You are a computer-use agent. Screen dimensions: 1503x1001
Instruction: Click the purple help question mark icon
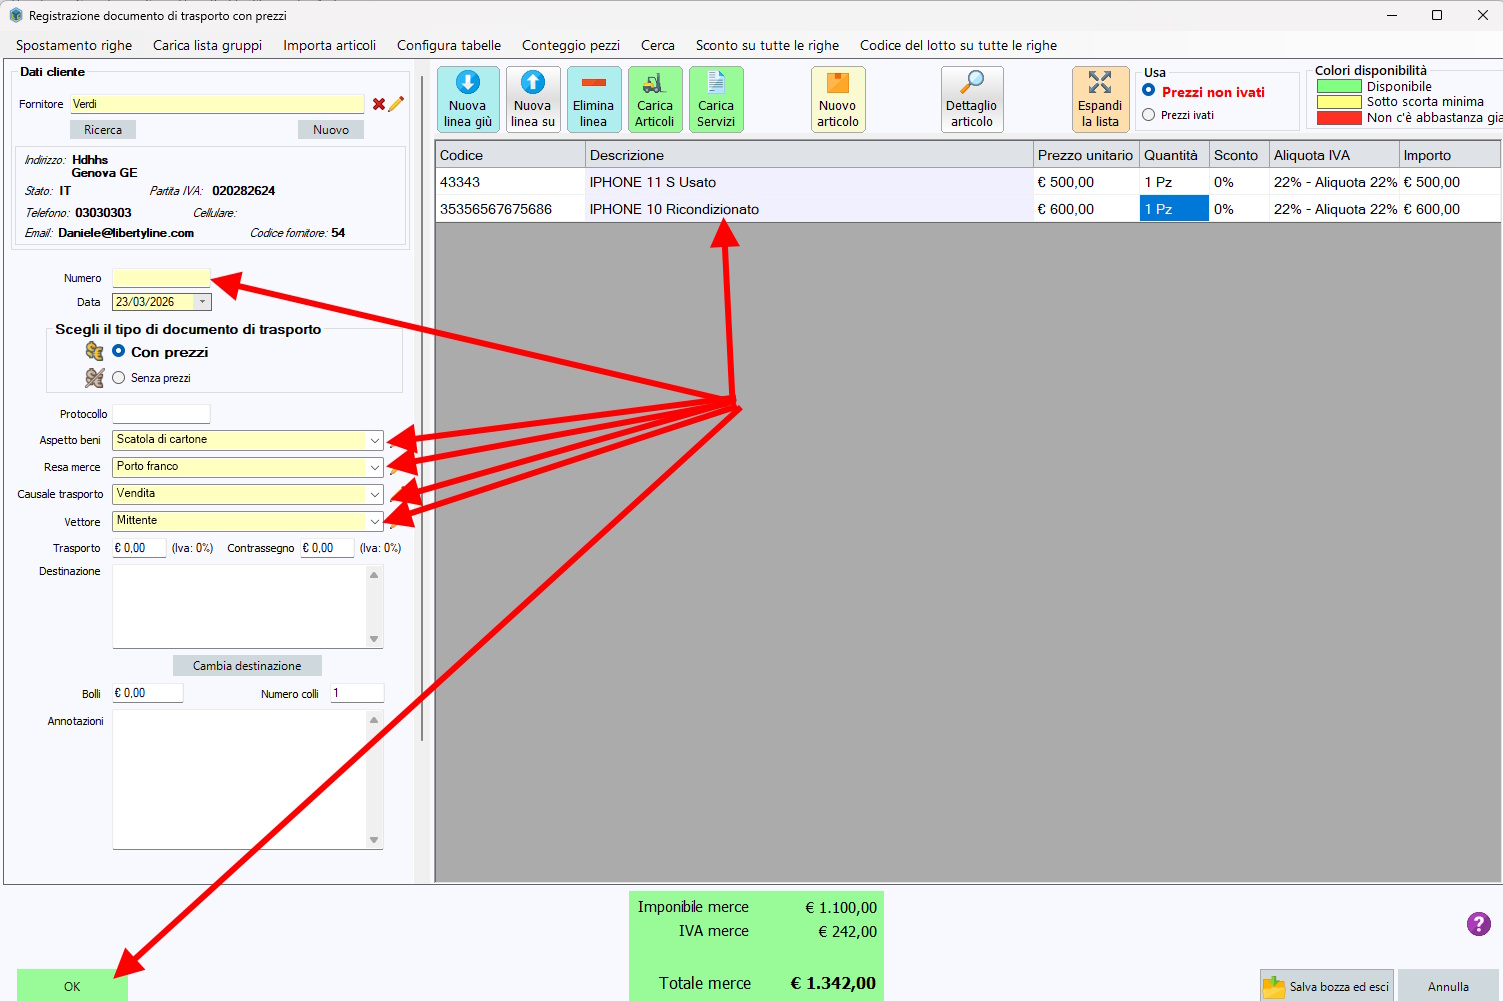click(1478, 924)
